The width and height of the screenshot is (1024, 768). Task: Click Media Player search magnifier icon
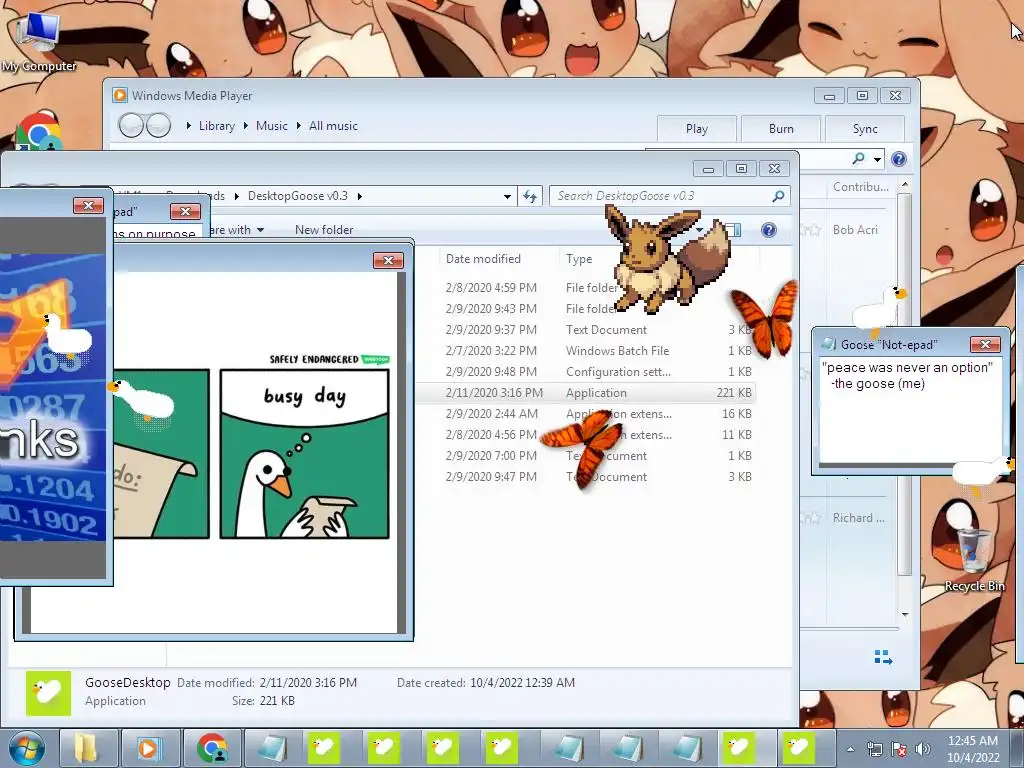coord(858,159)
